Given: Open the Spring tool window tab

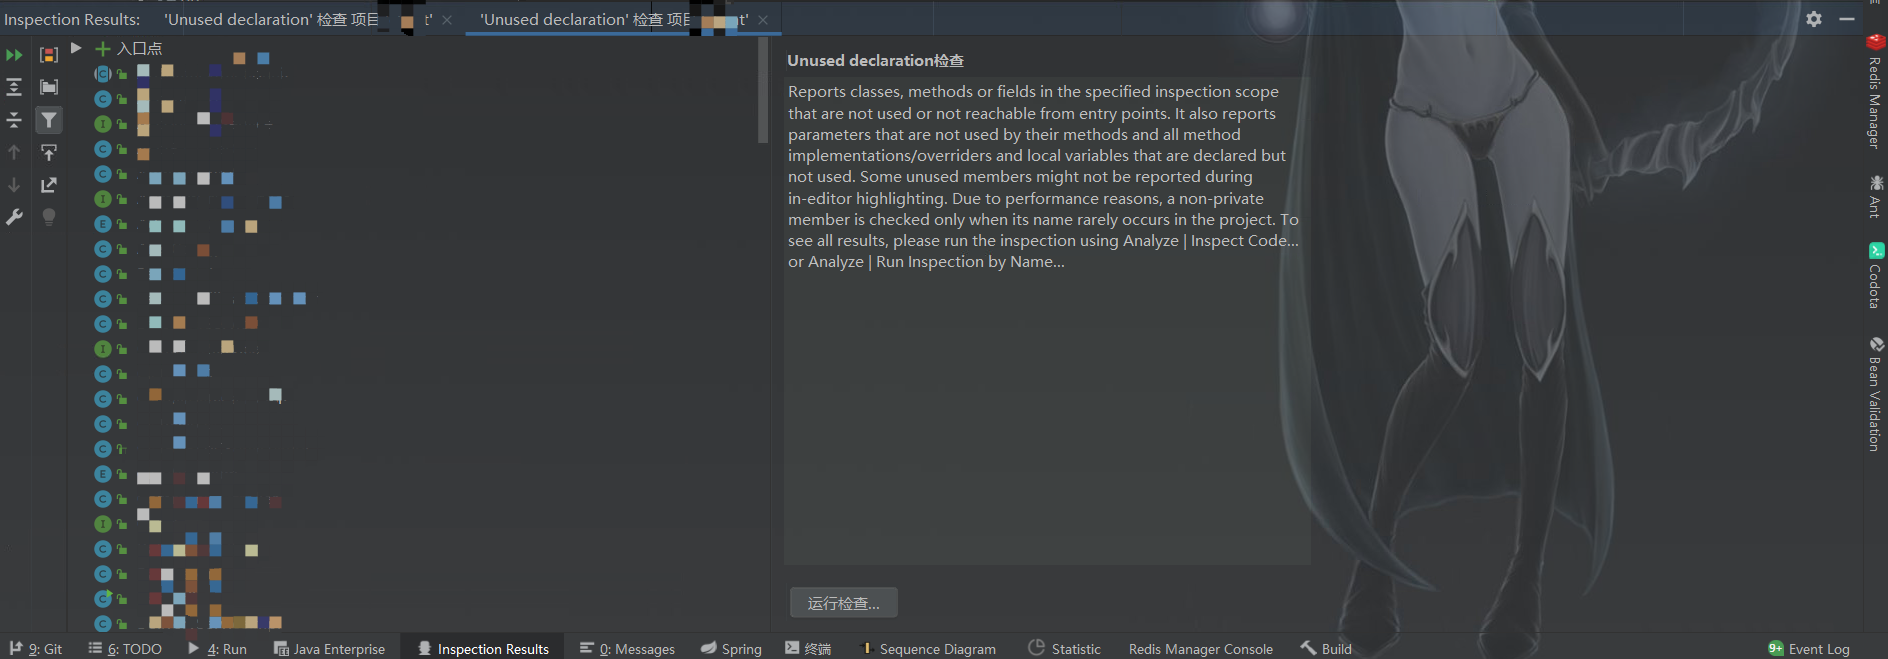Looking at the screenshot, I should point(731,648).
